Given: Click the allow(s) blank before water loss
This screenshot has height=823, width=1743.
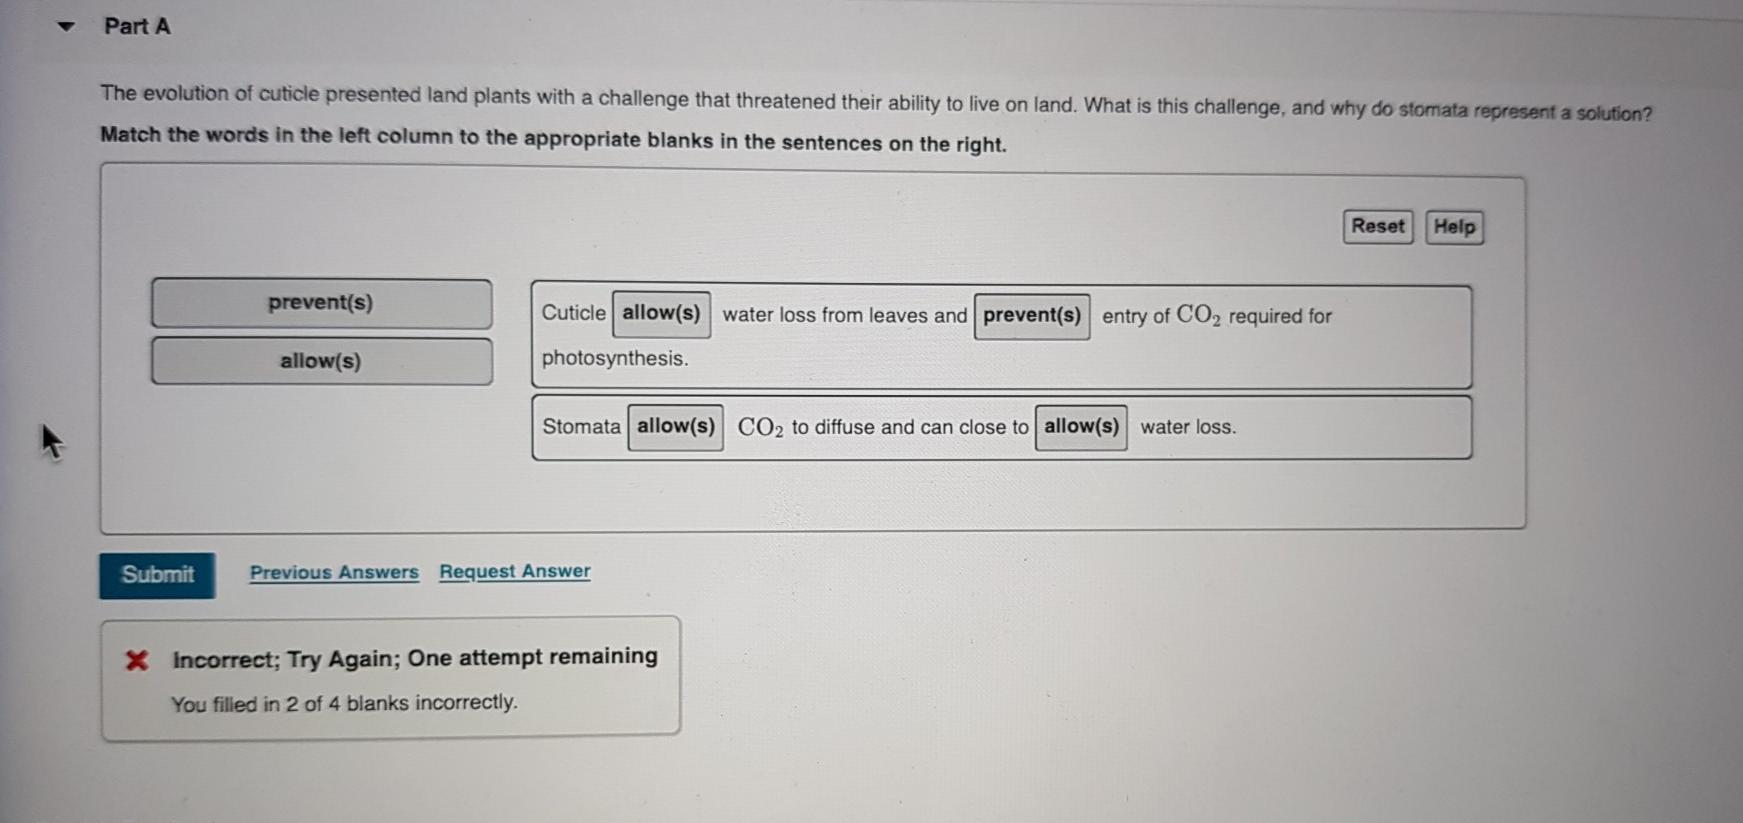Looking at the screenshot, I should (1081, 427).
